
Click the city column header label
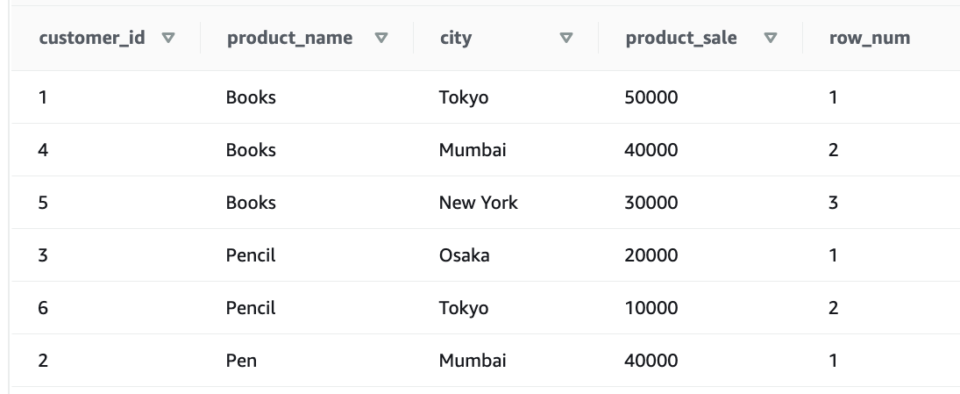456,38
